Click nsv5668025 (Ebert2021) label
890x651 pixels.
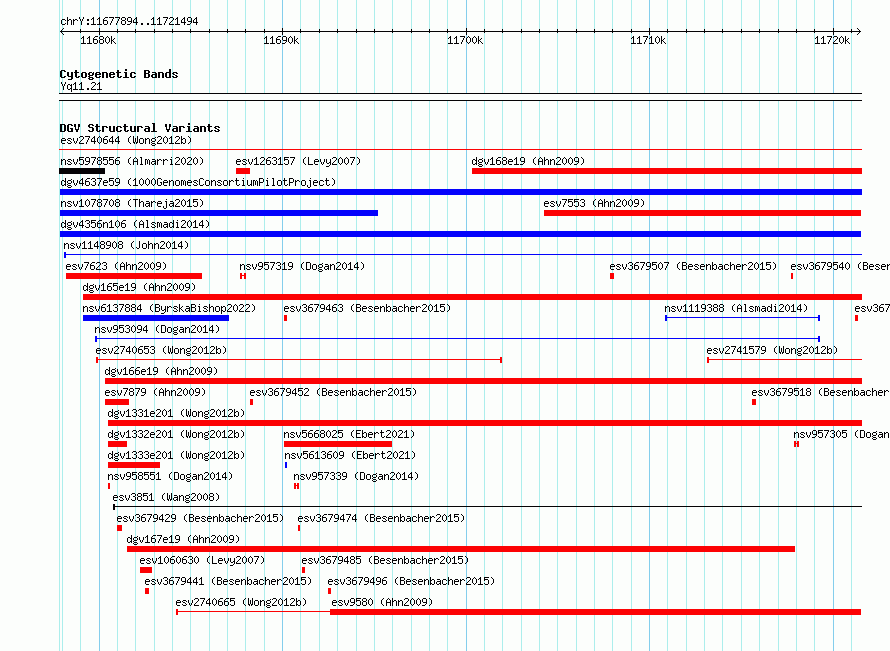tap(350, 434)
